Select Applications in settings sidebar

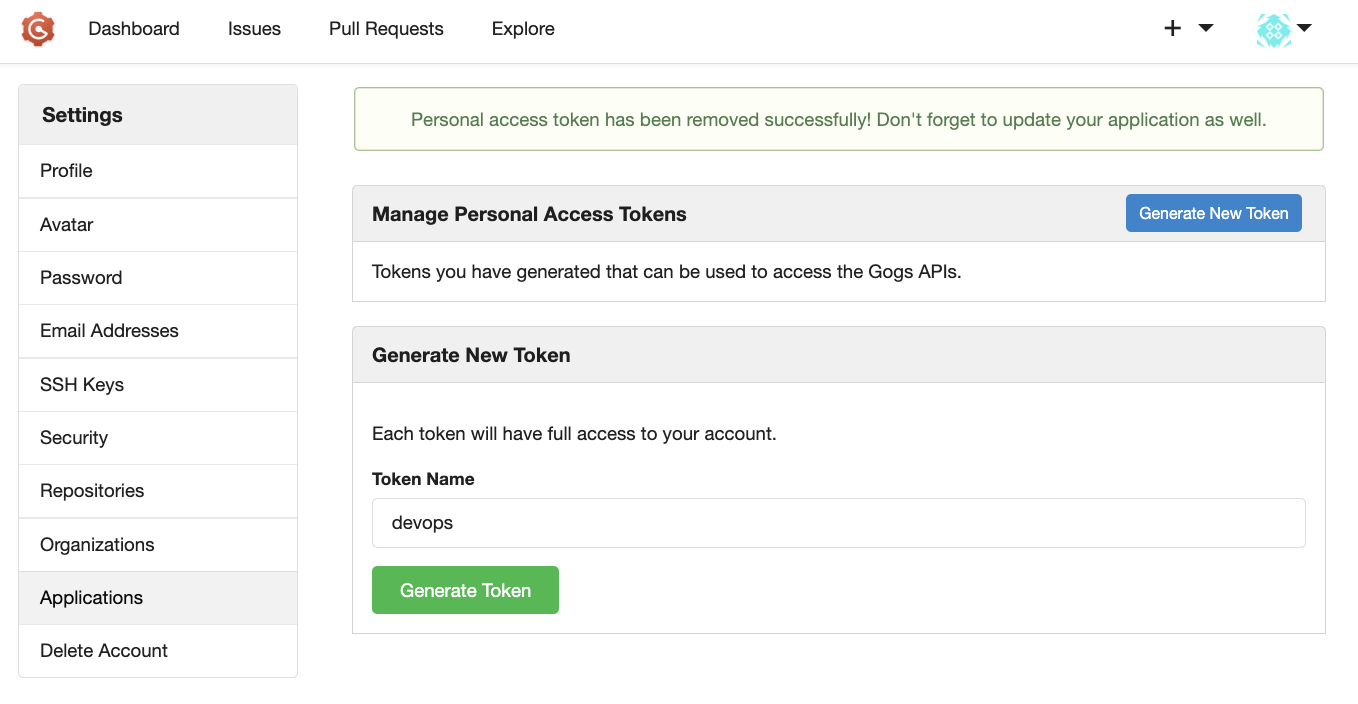91,598
